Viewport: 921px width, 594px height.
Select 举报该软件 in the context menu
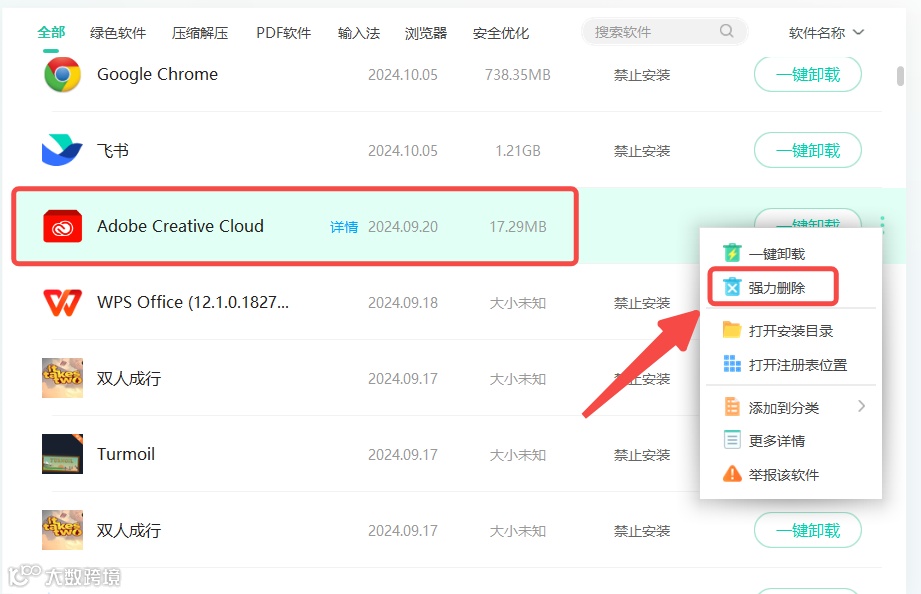point(784,475)
